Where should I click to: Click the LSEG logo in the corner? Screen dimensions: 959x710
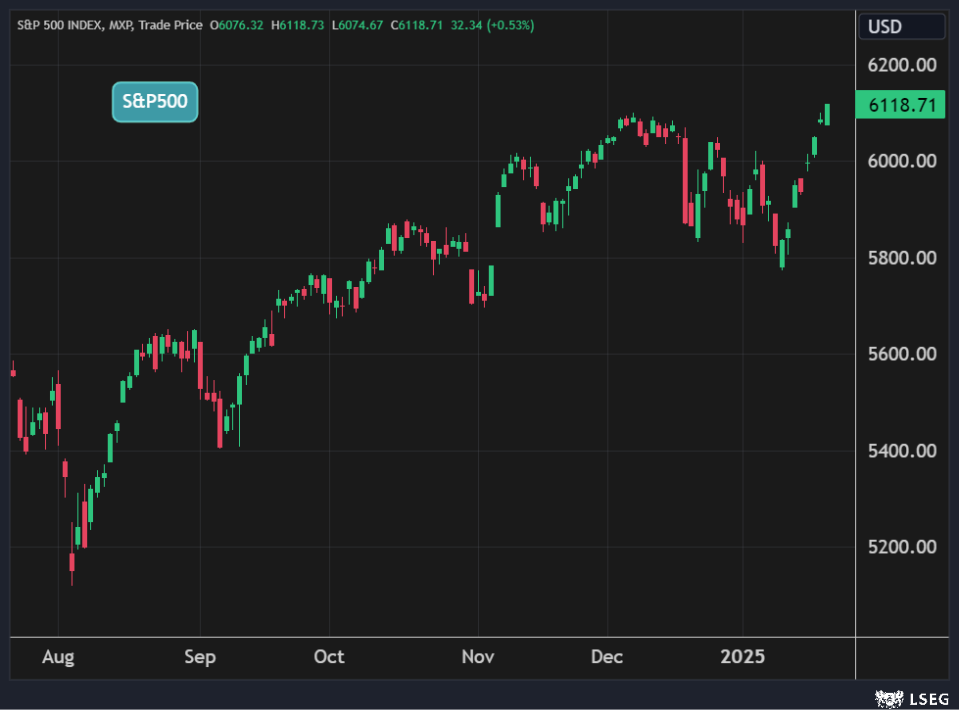912,697
